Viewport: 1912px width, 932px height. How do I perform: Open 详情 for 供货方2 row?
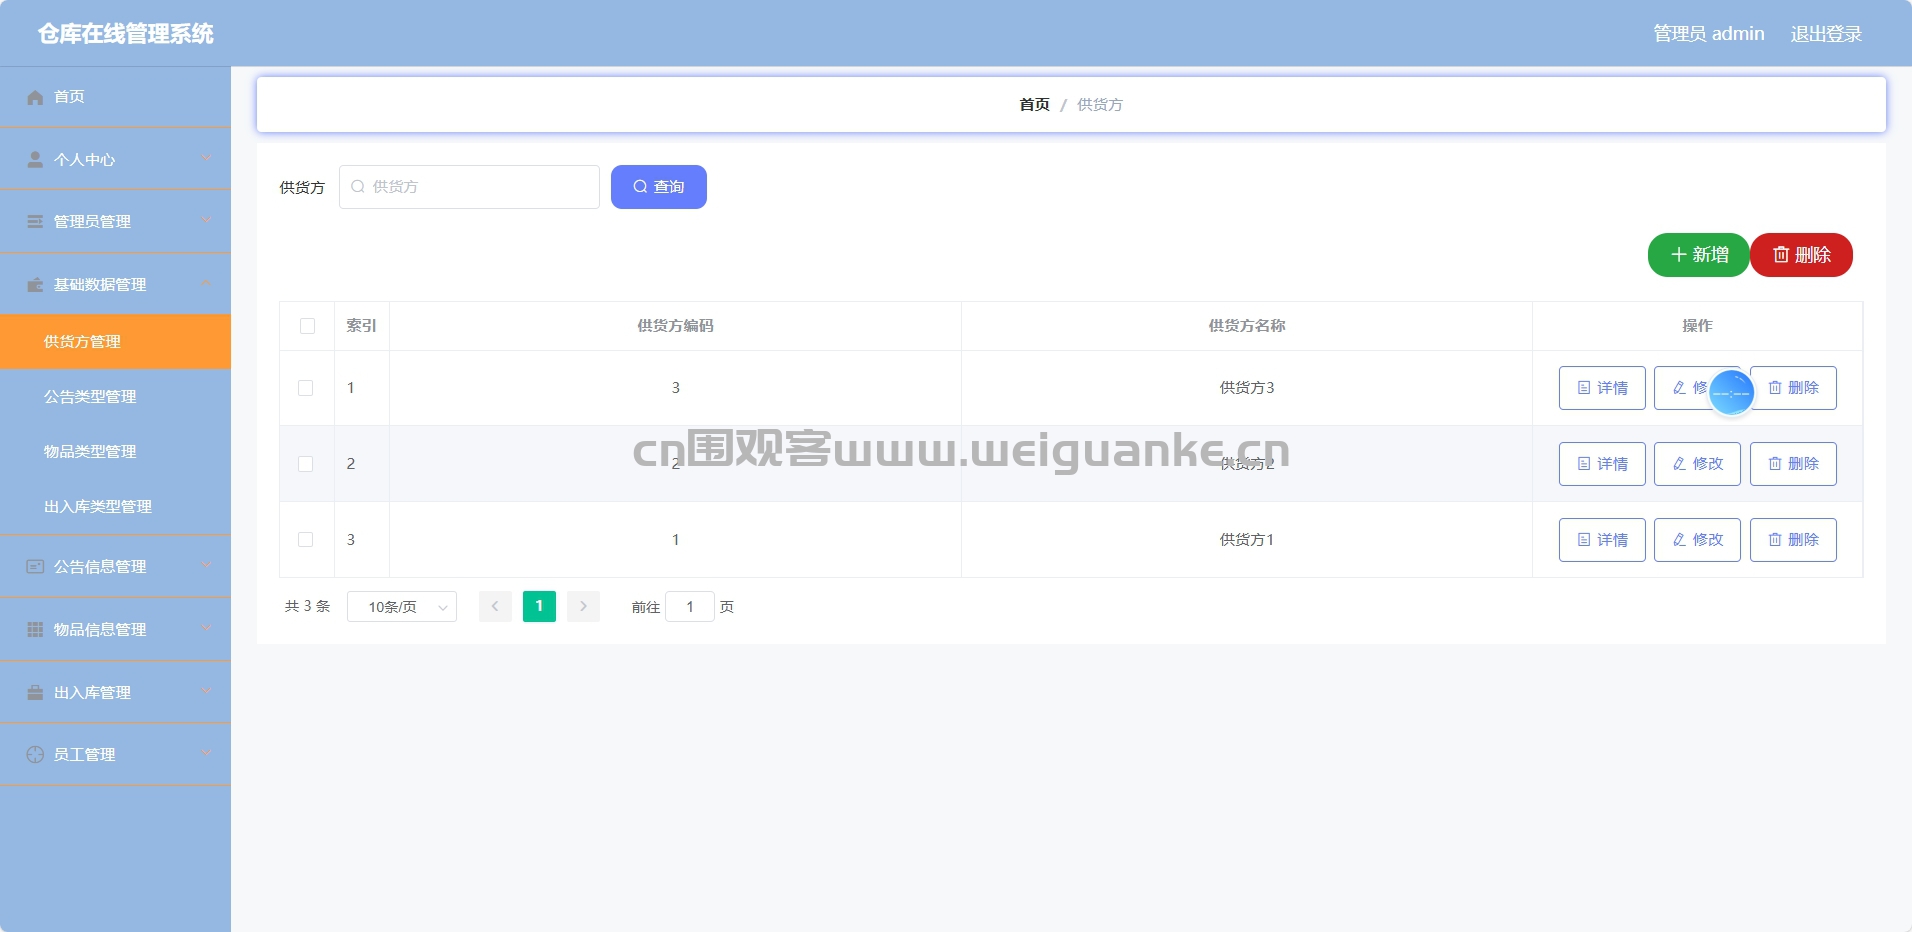point(1602,464)
